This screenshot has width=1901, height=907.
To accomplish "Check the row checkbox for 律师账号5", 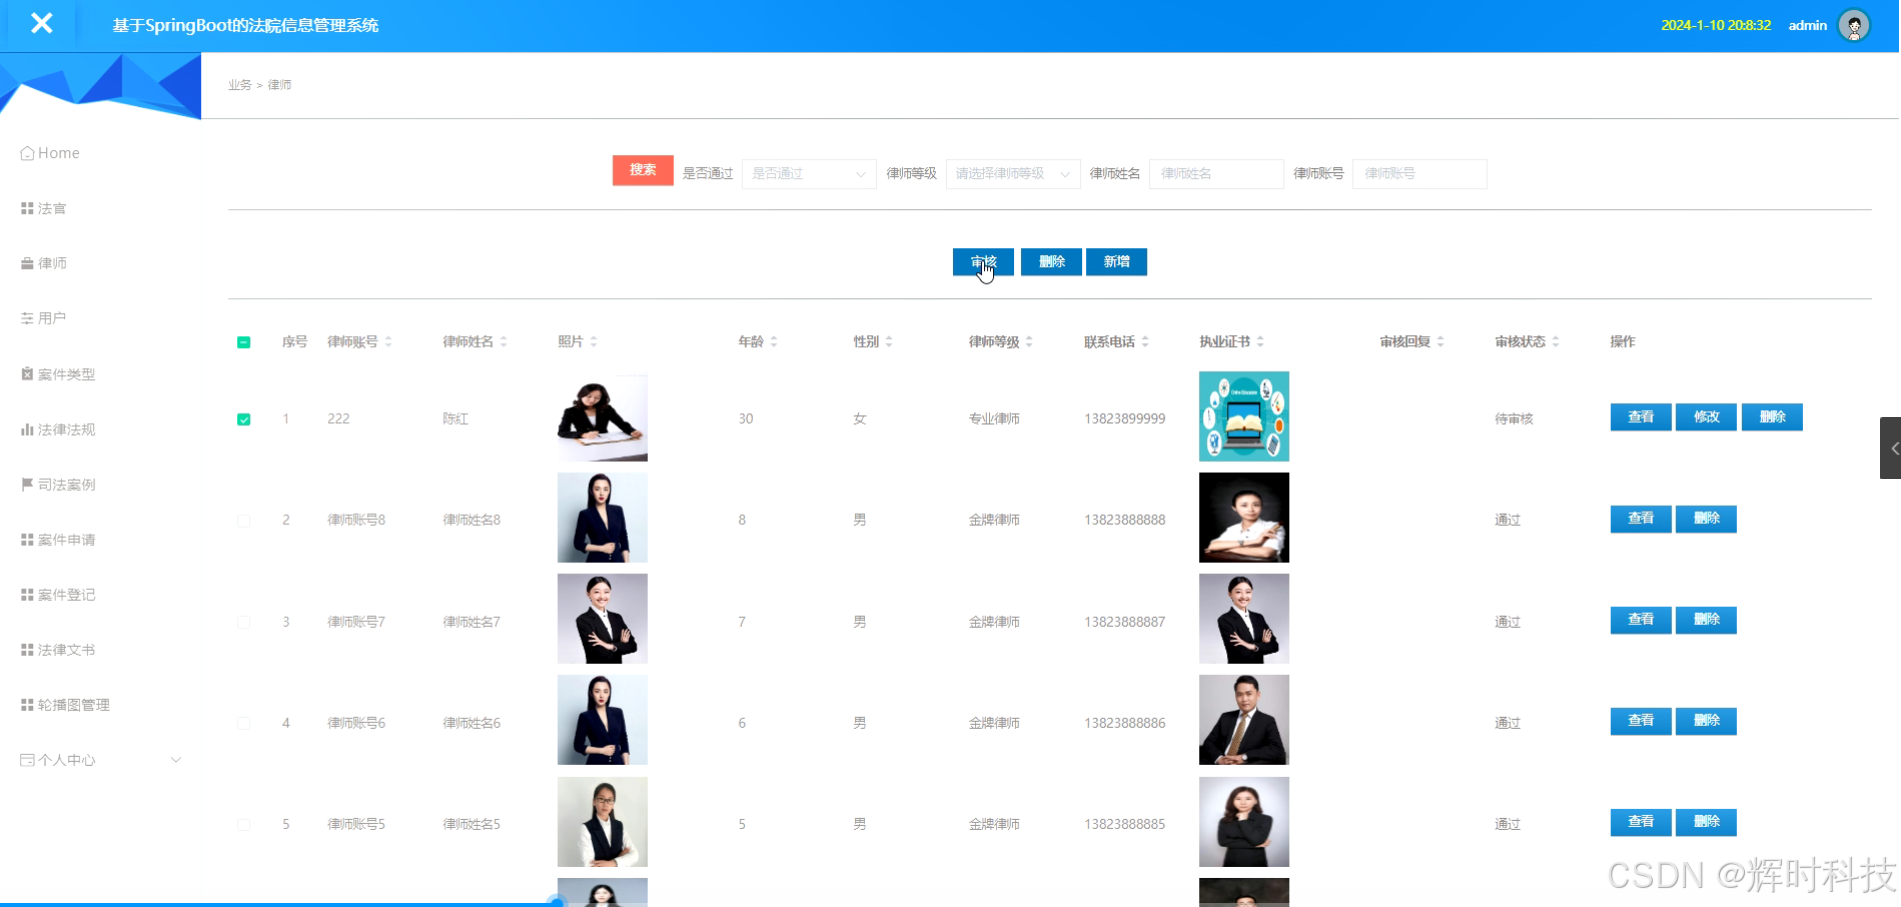I will click(243, 825).
